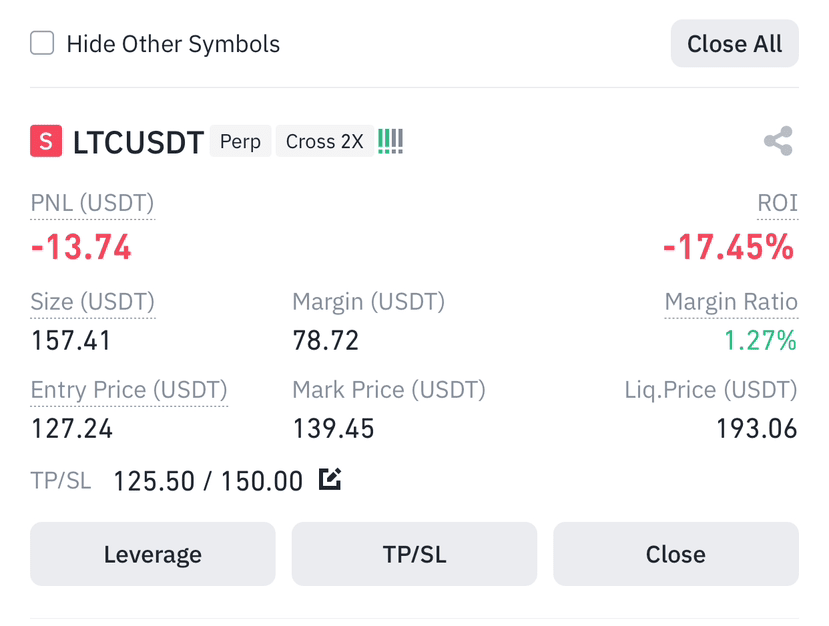Open the Leverage adjustment button
The height and width of the screenshot is (626, 829).
(153, 554)
